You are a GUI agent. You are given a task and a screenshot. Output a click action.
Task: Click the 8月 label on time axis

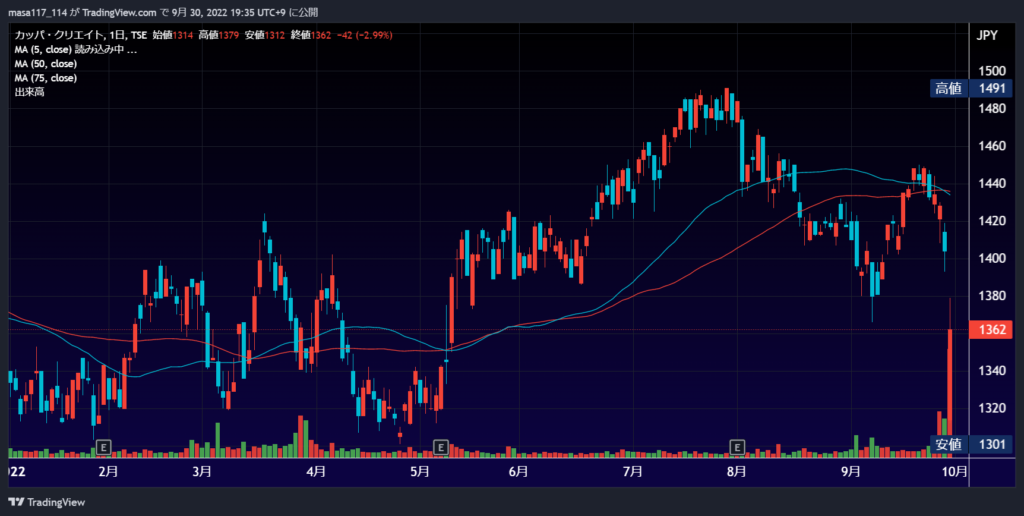pyautogui.click(x=736, y=472)
